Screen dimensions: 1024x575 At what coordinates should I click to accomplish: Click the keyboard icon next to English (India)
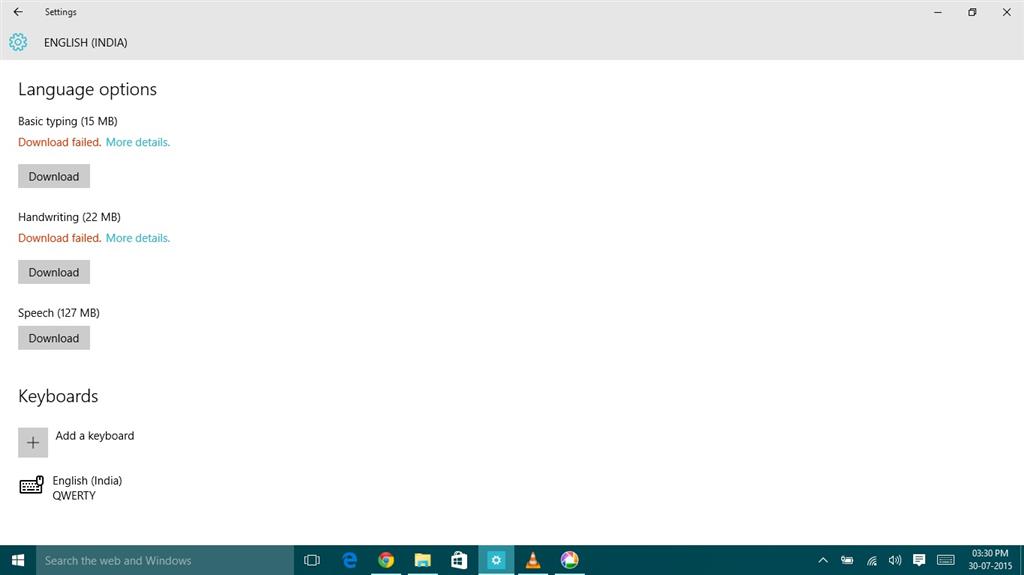31,485
